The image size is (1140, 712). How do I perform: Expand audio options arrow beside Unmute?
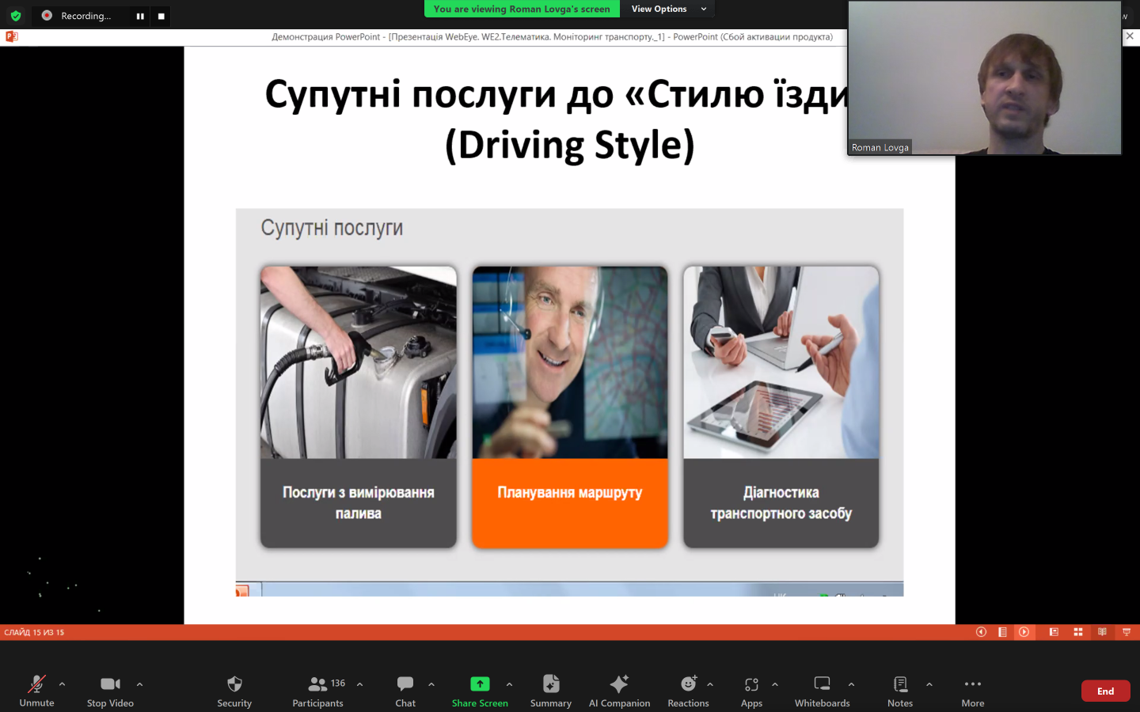coord(62,685)
